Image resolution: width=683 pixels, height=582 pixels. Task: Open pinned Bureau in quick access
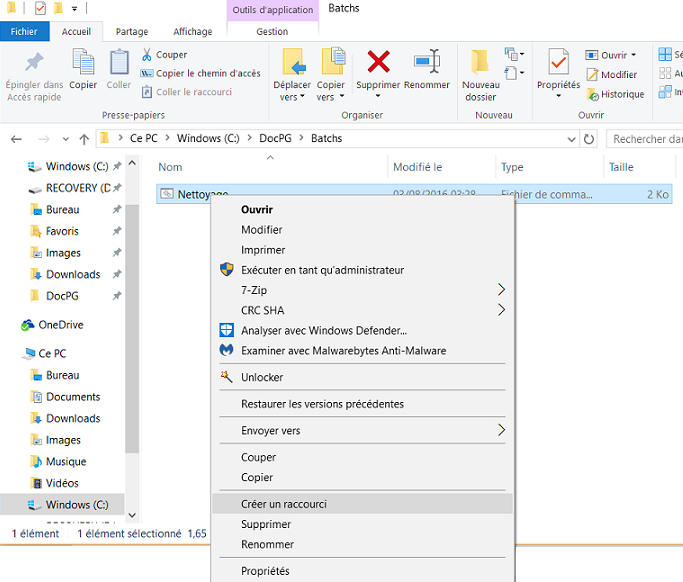point(63,210)
